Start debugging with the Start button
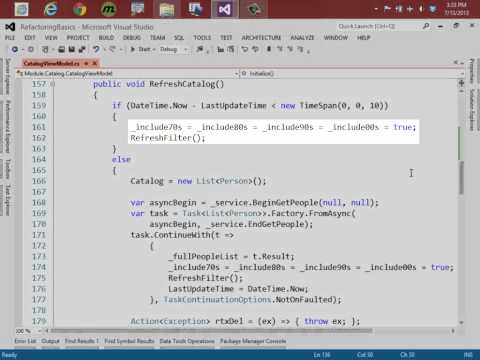The height and width of the screenshot is (360, 480). coord(140,49)
